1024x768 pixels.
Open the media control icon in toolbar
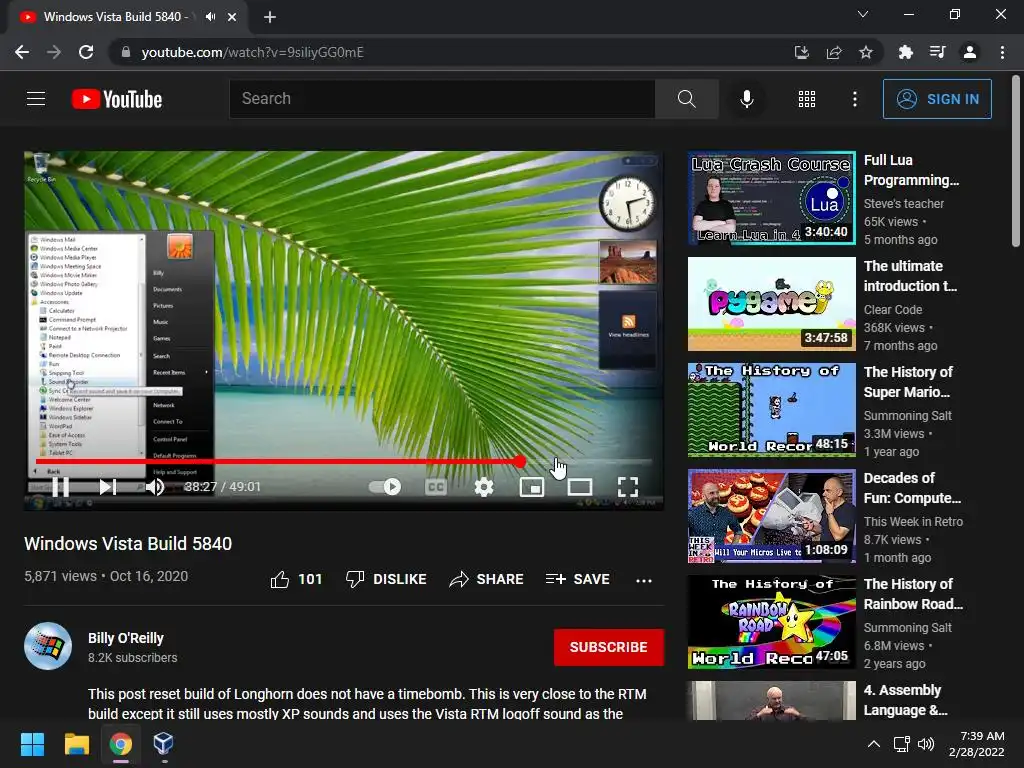[937, 52]
